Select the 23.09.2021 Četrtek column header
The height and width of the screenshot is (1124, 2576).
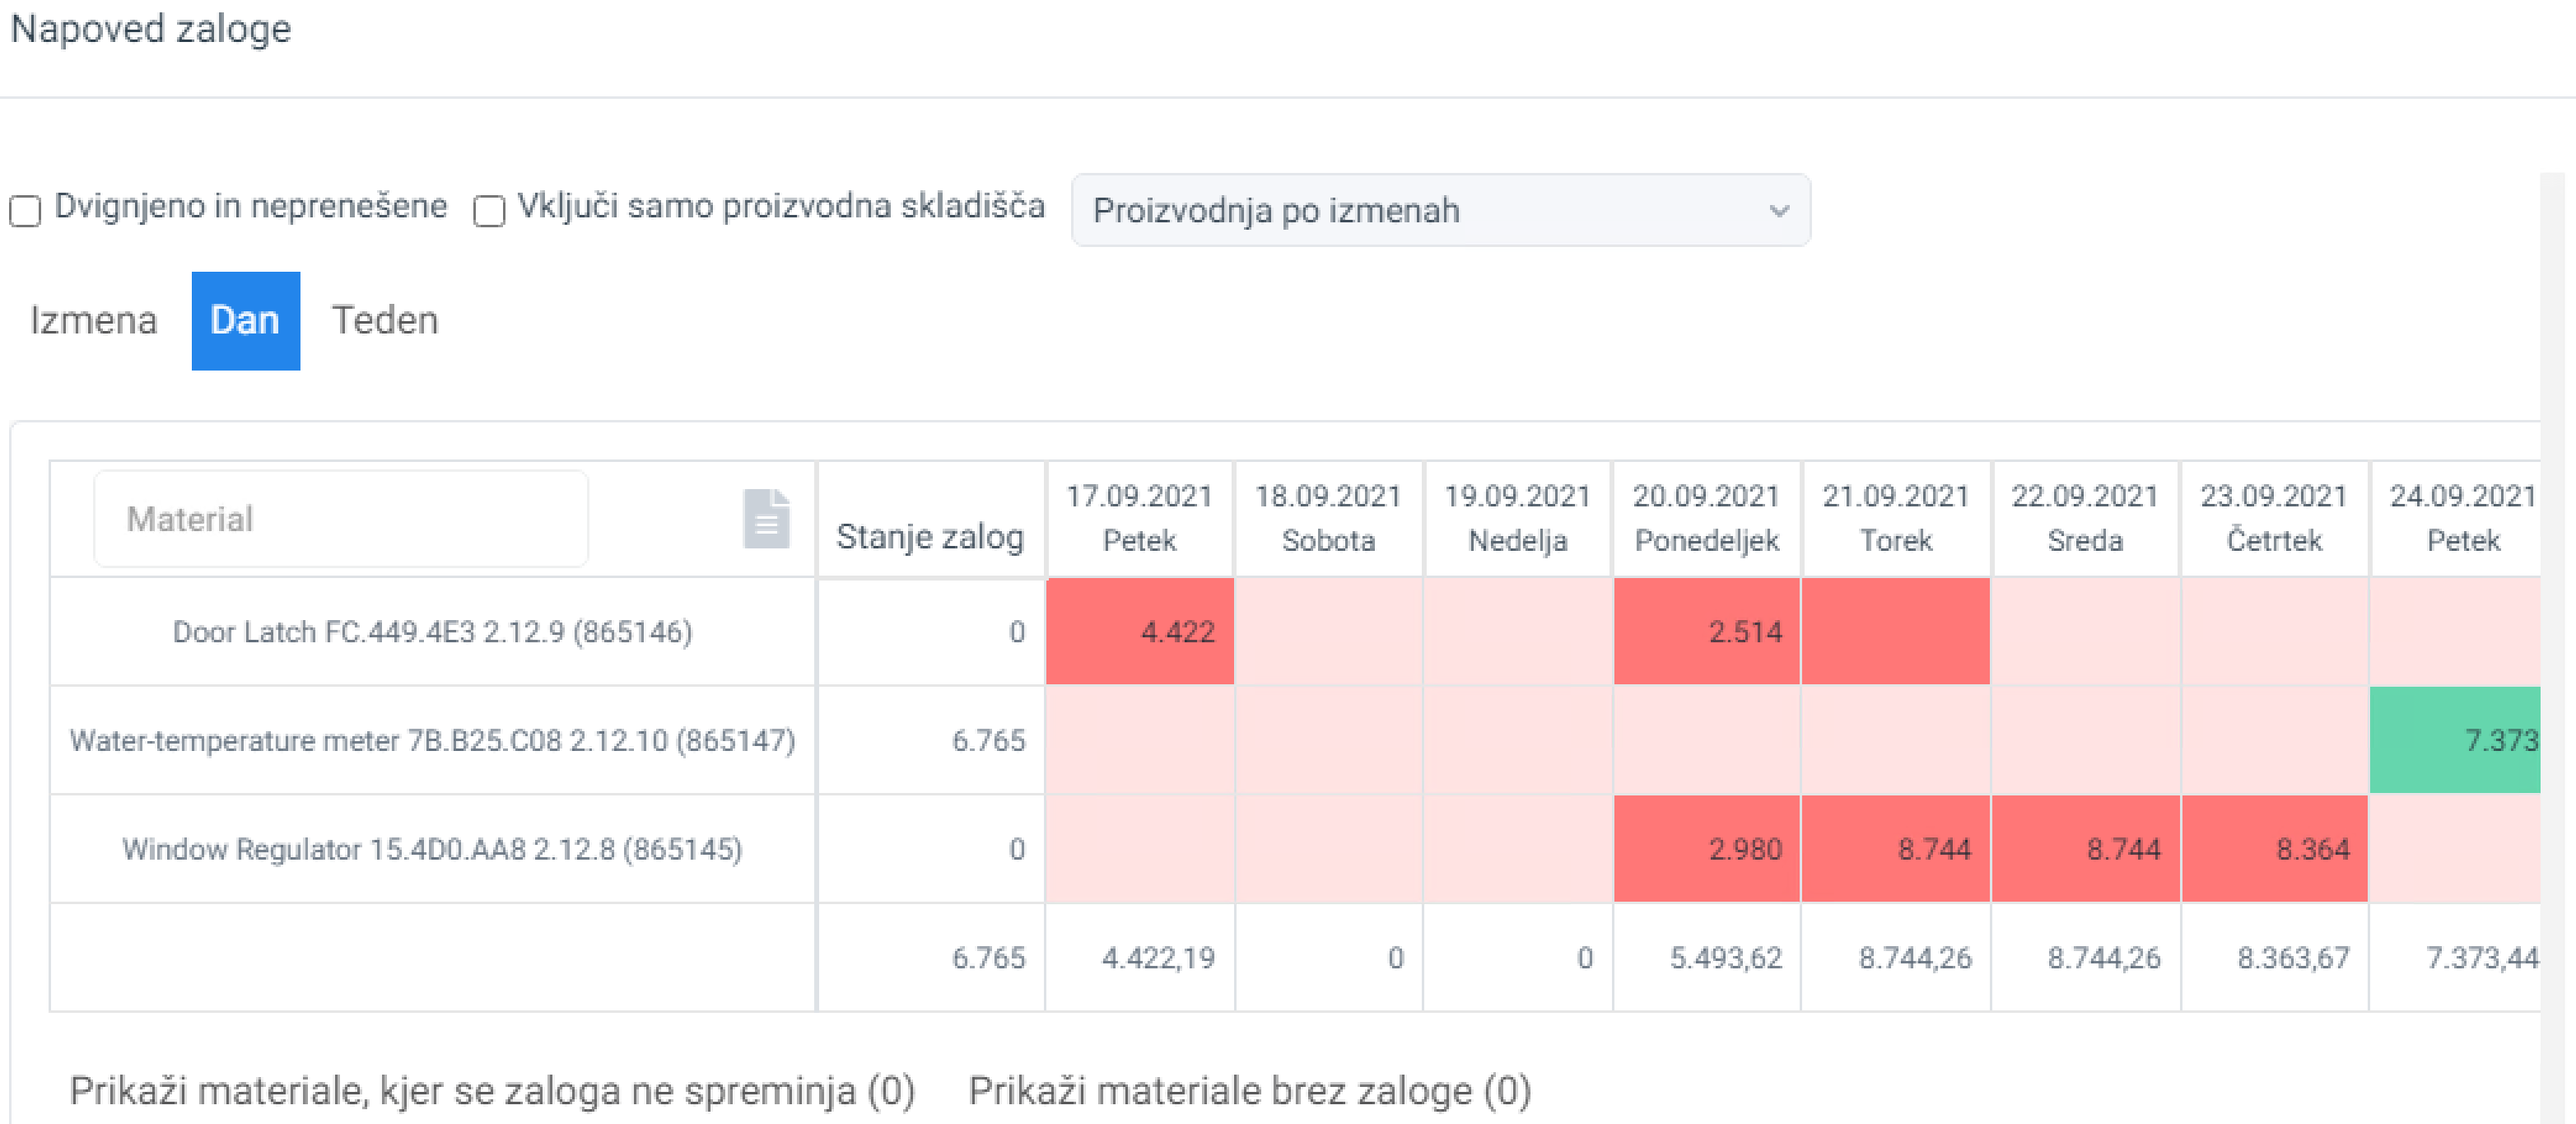[2273, 518]
